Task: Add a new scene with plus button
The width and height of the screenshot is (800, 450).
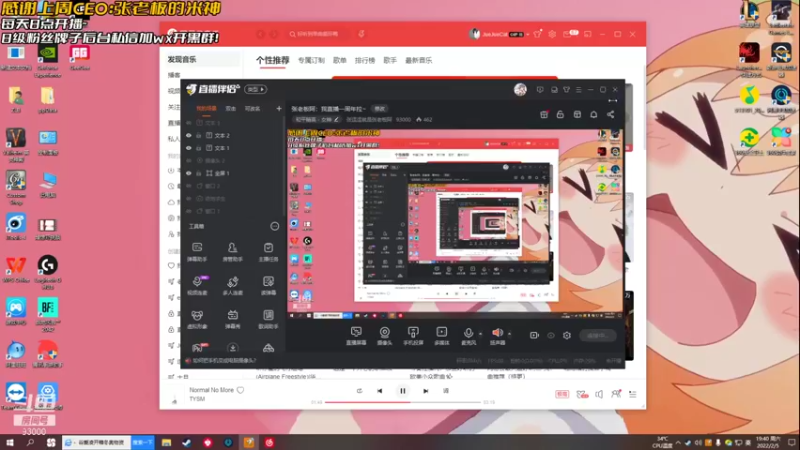Action: 279,109
